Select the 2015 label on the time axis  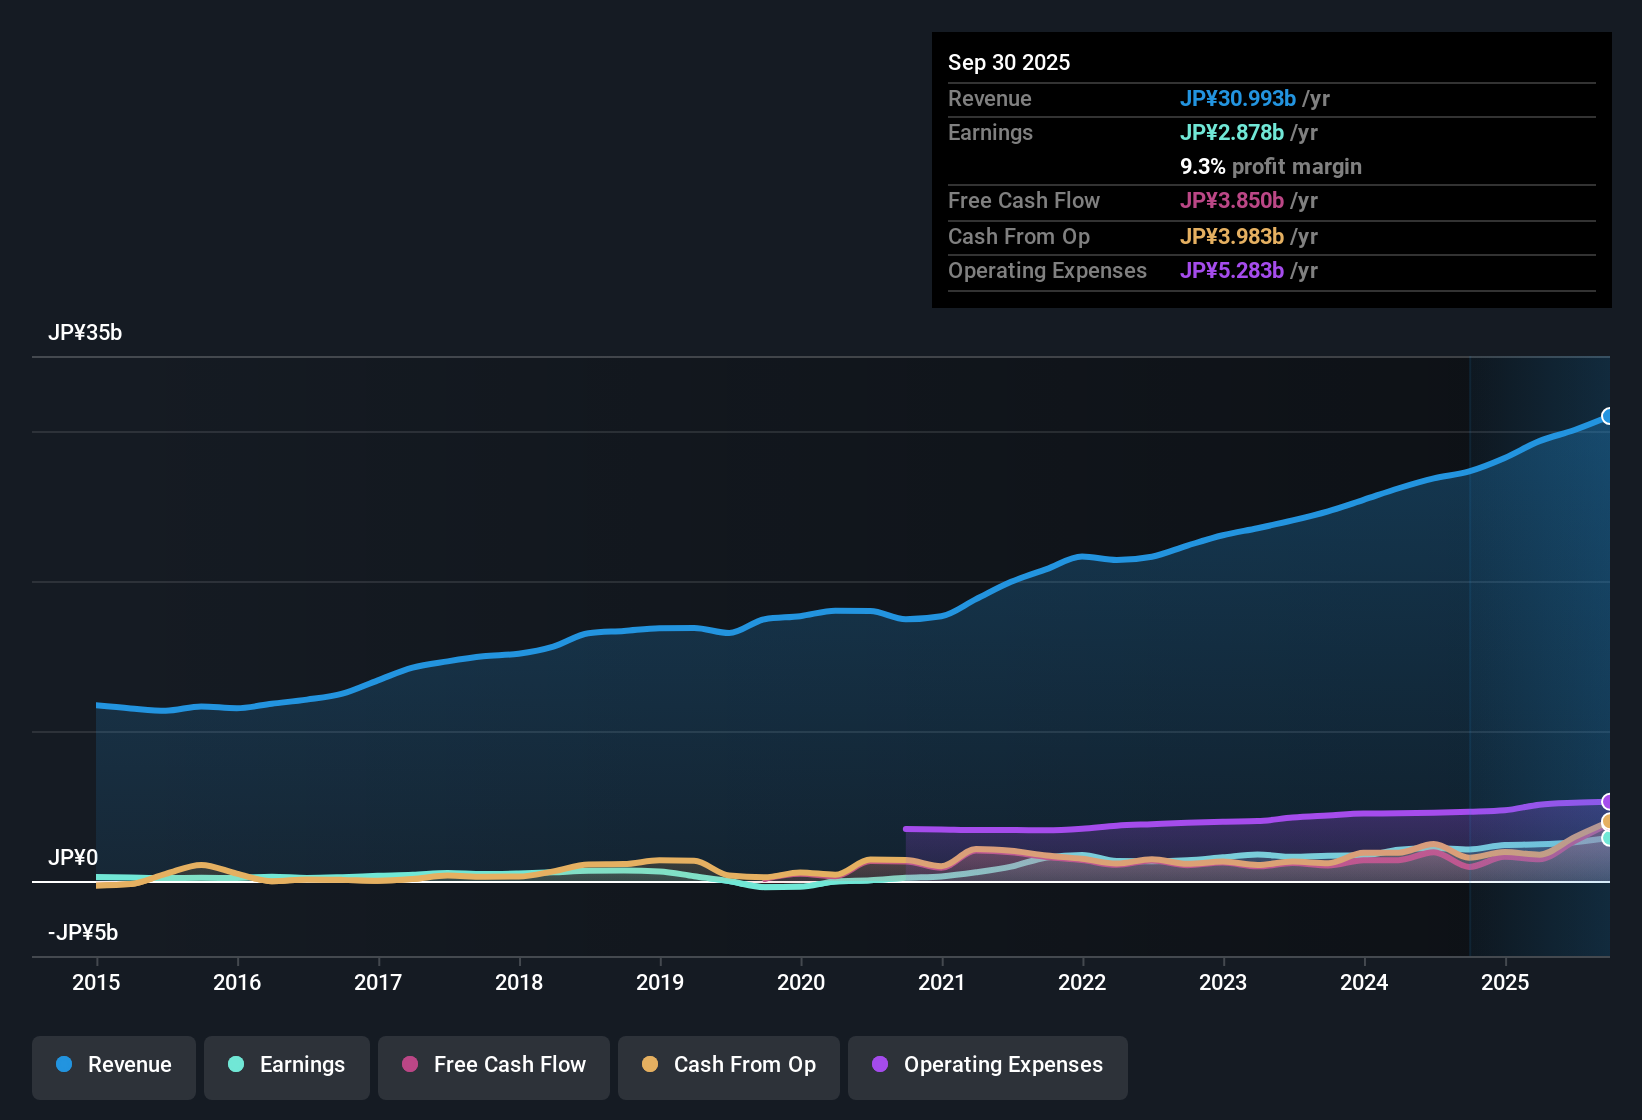tap(96, 983)
